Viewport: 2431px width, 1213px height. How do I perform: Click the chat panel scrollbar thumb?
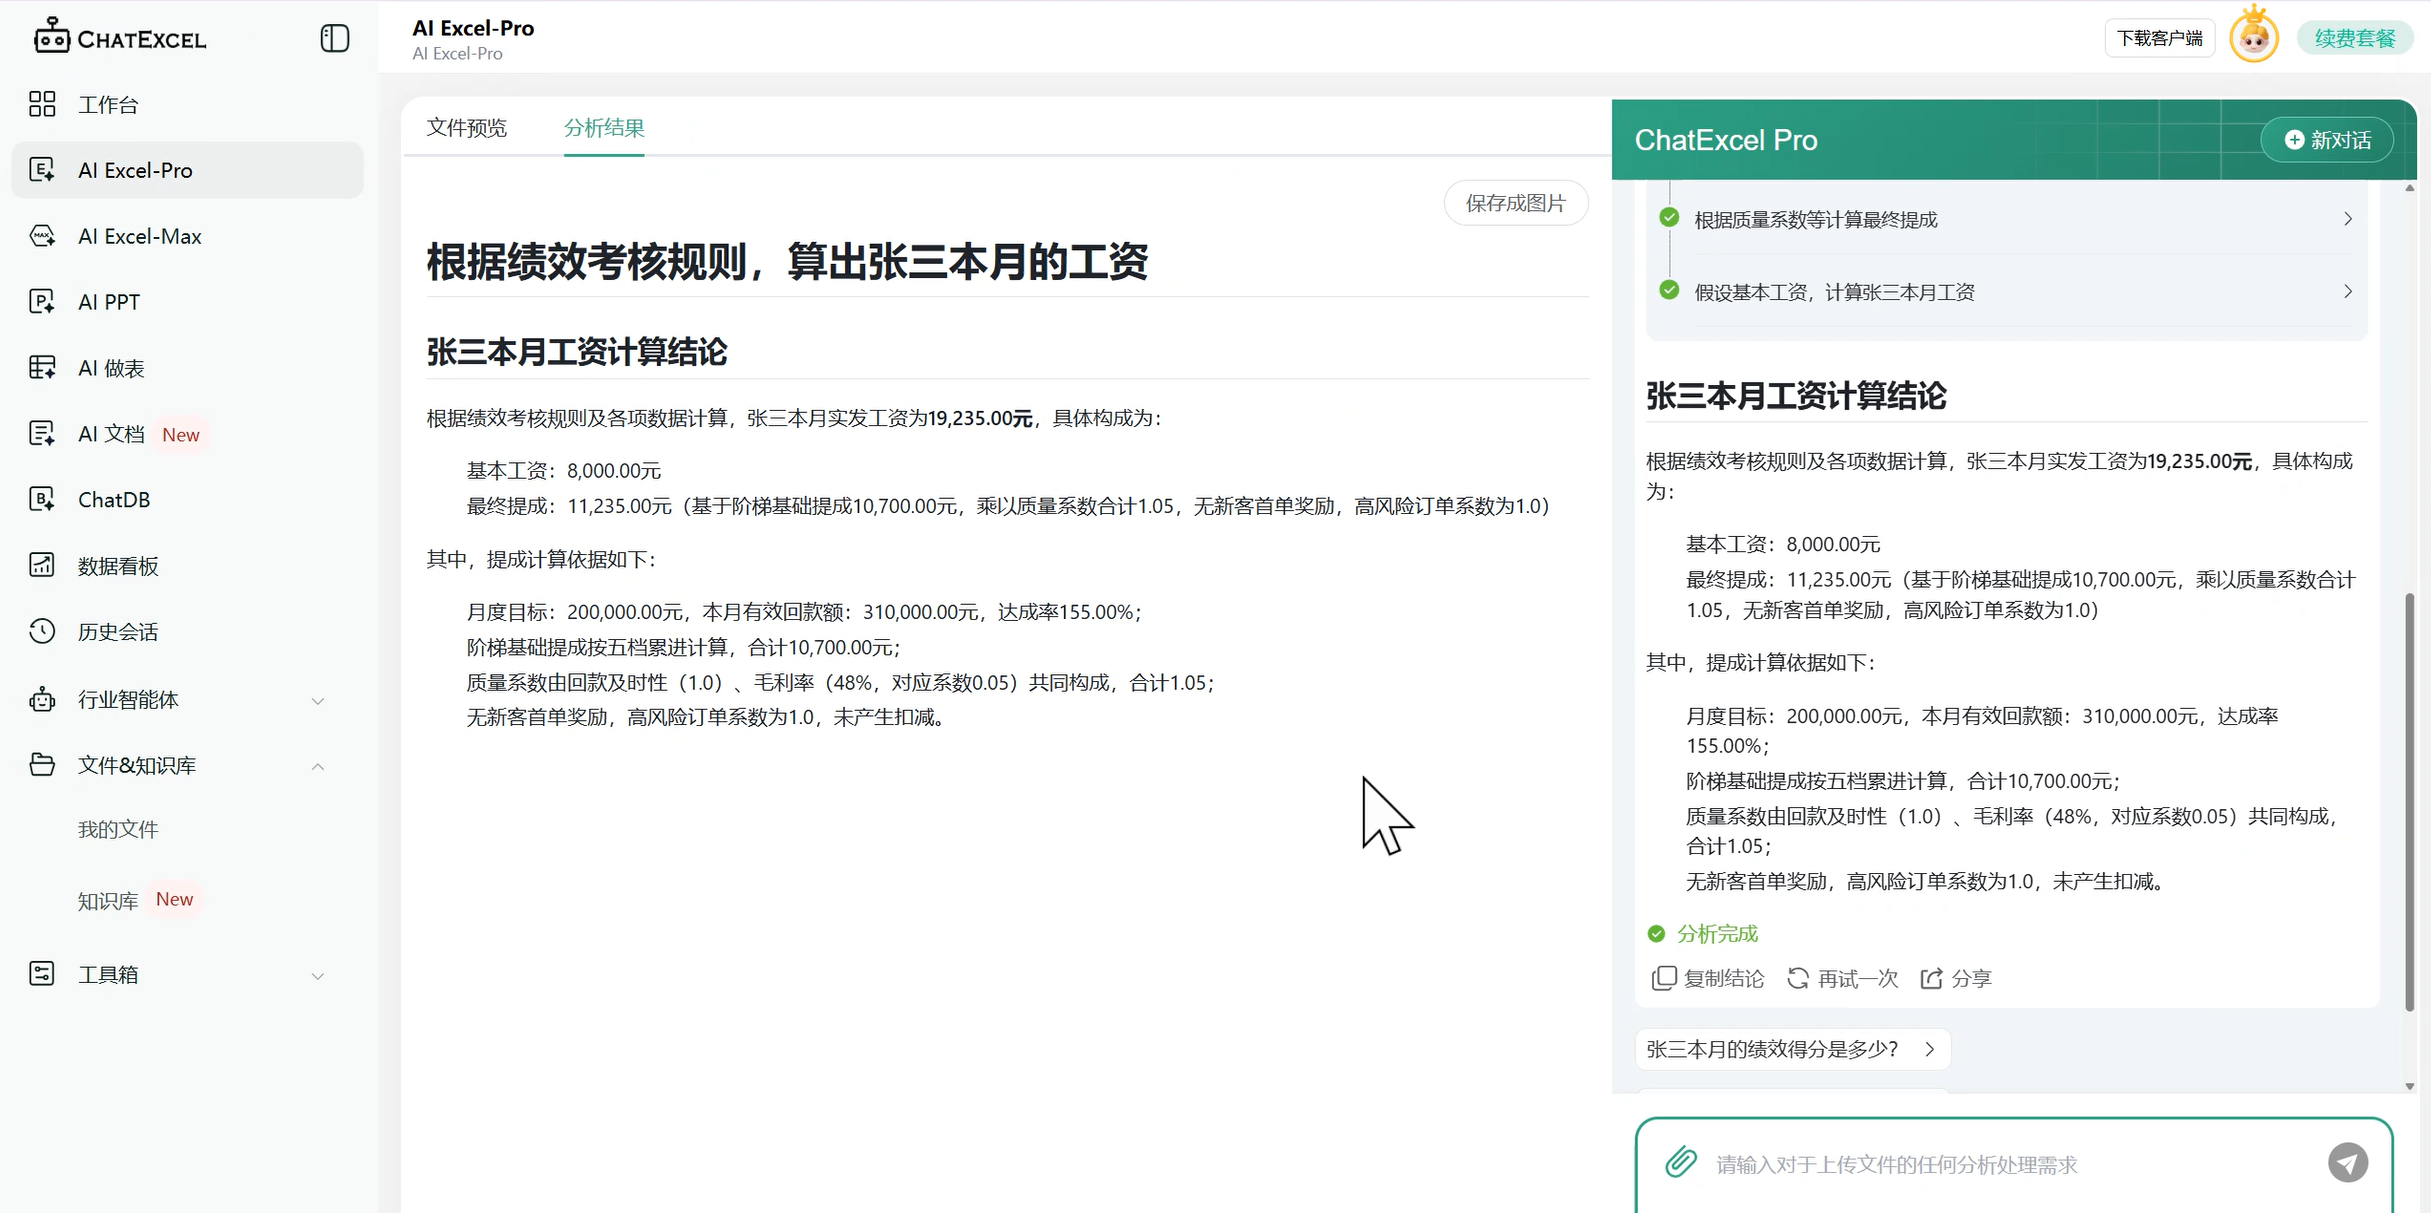point(2410,802)
